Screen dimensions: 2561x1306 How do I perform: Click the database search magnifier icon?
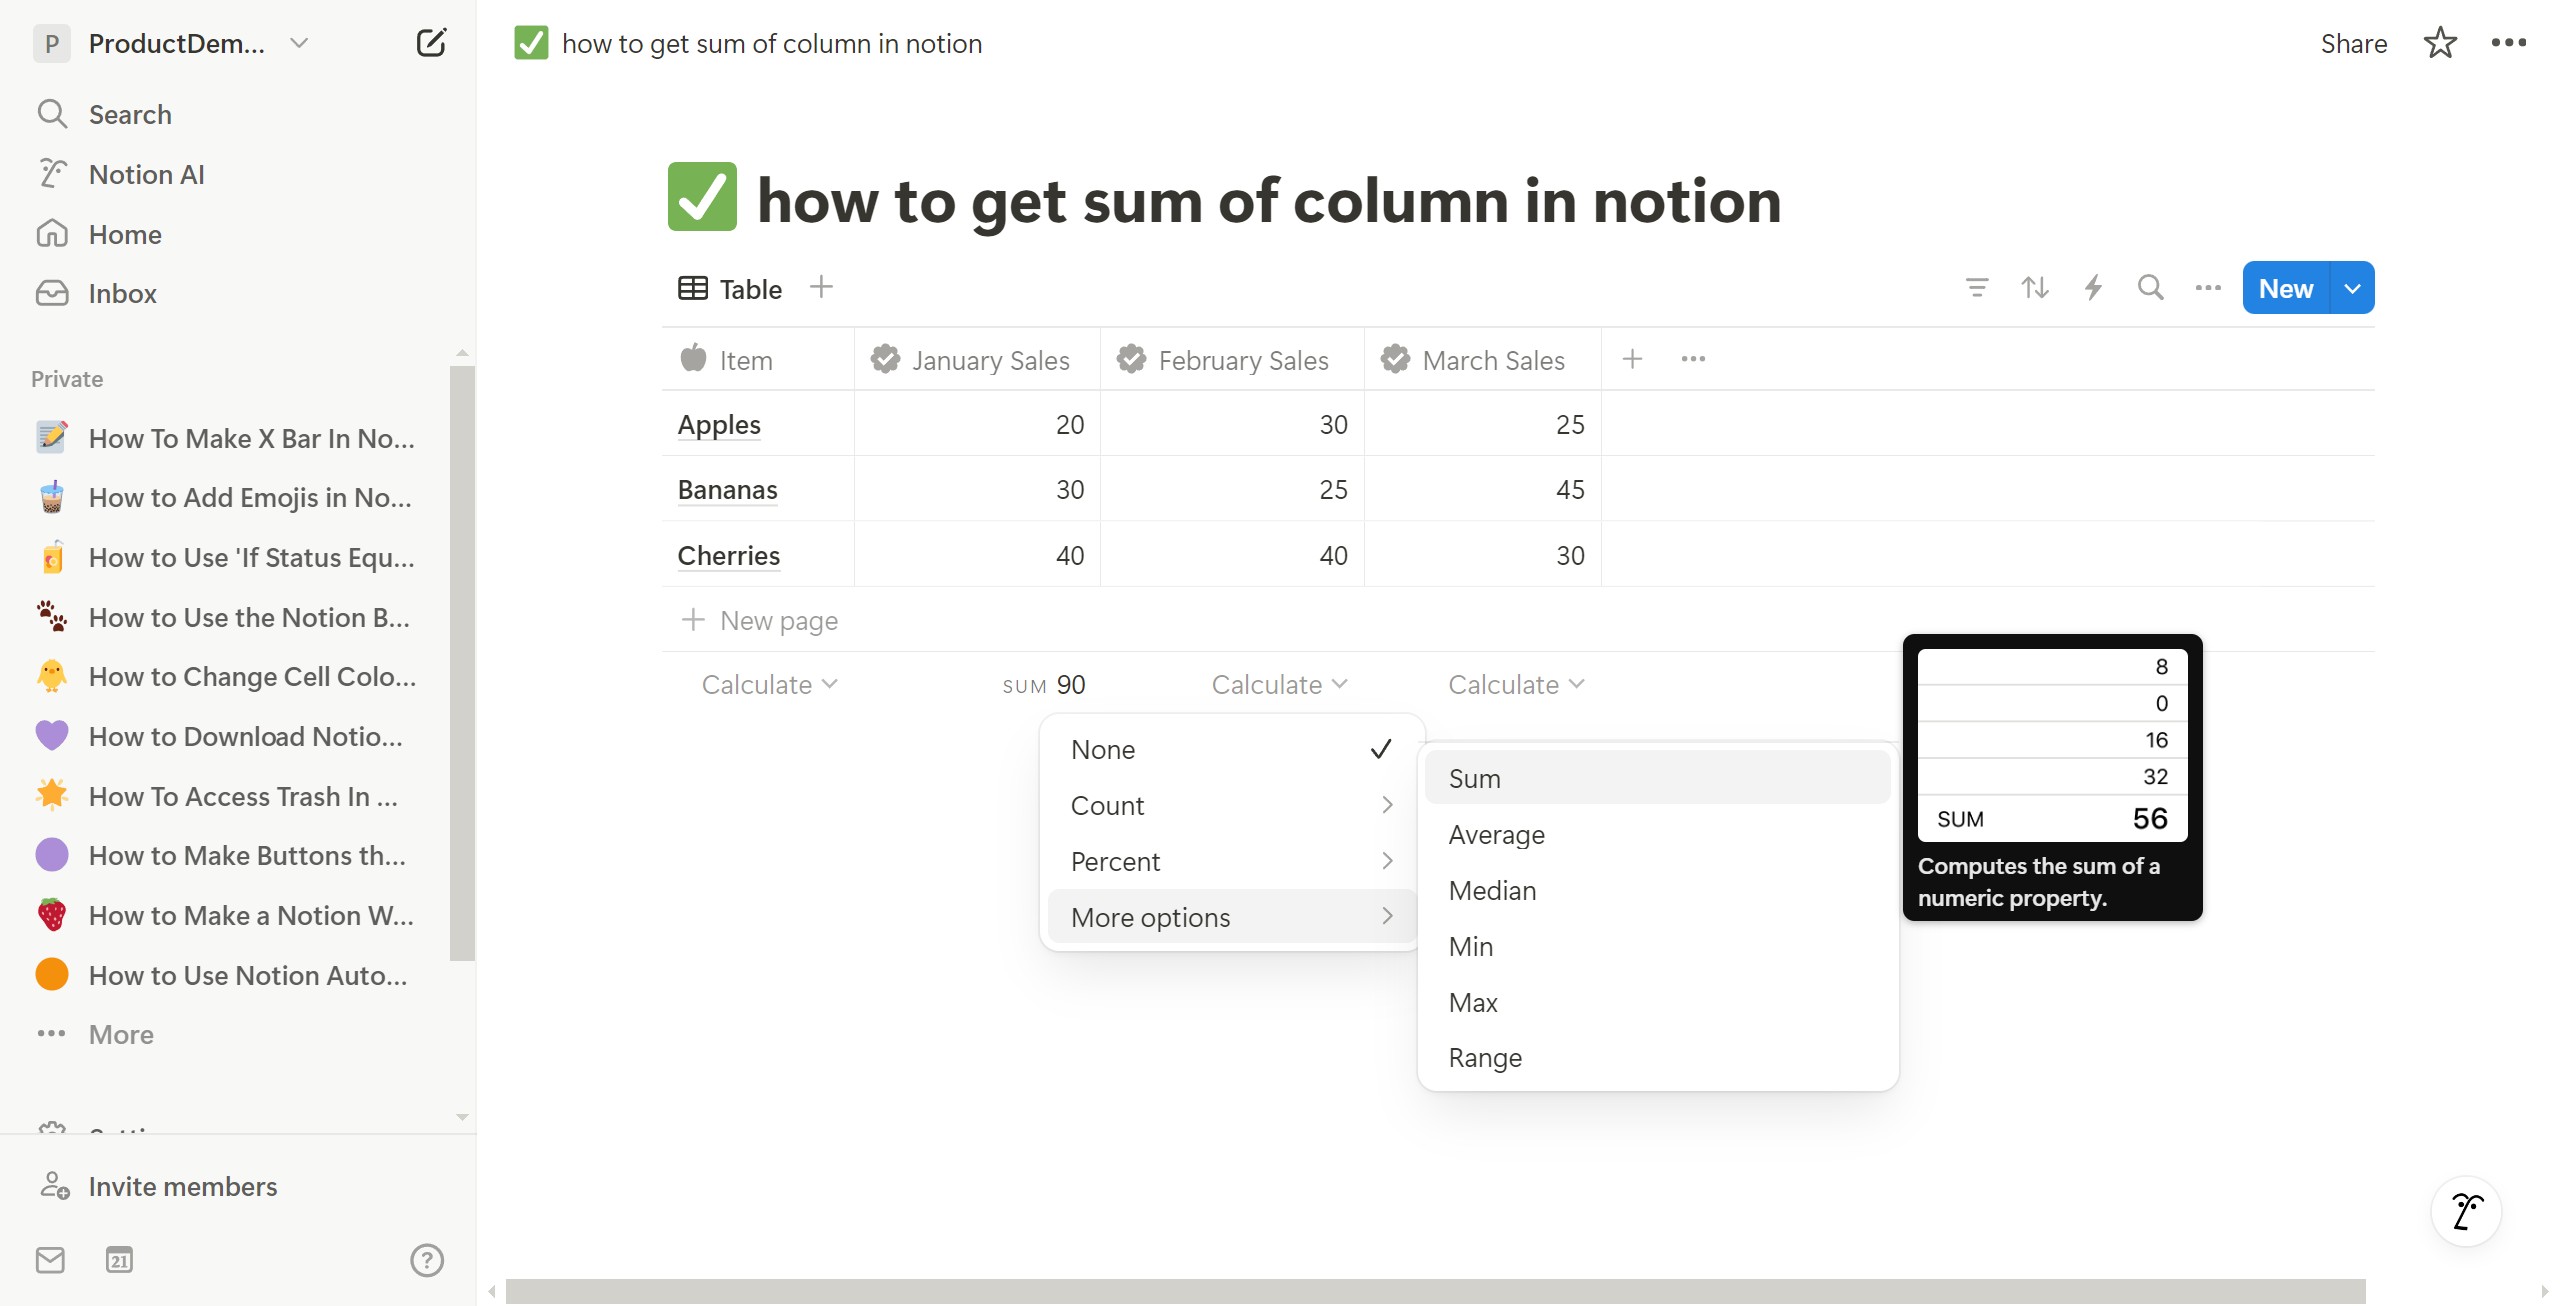tap(2150, 288)
